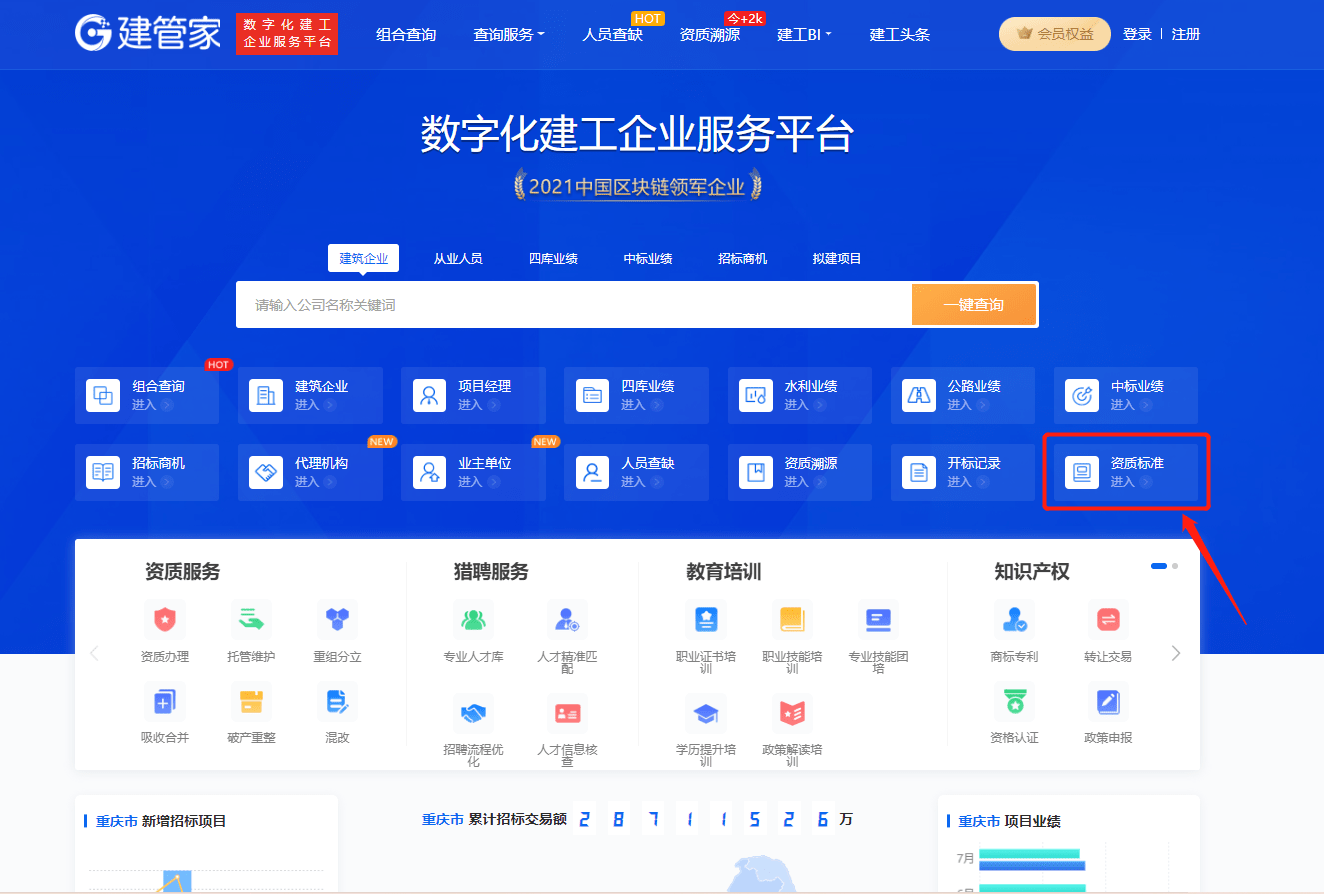
Task: Click the 托管维护 icon
Action: tap(251, 620)
